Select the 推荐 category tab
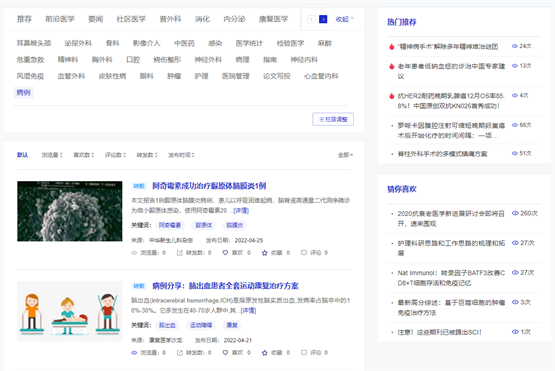This screenshot has height=371, width=555. (24, 19)
